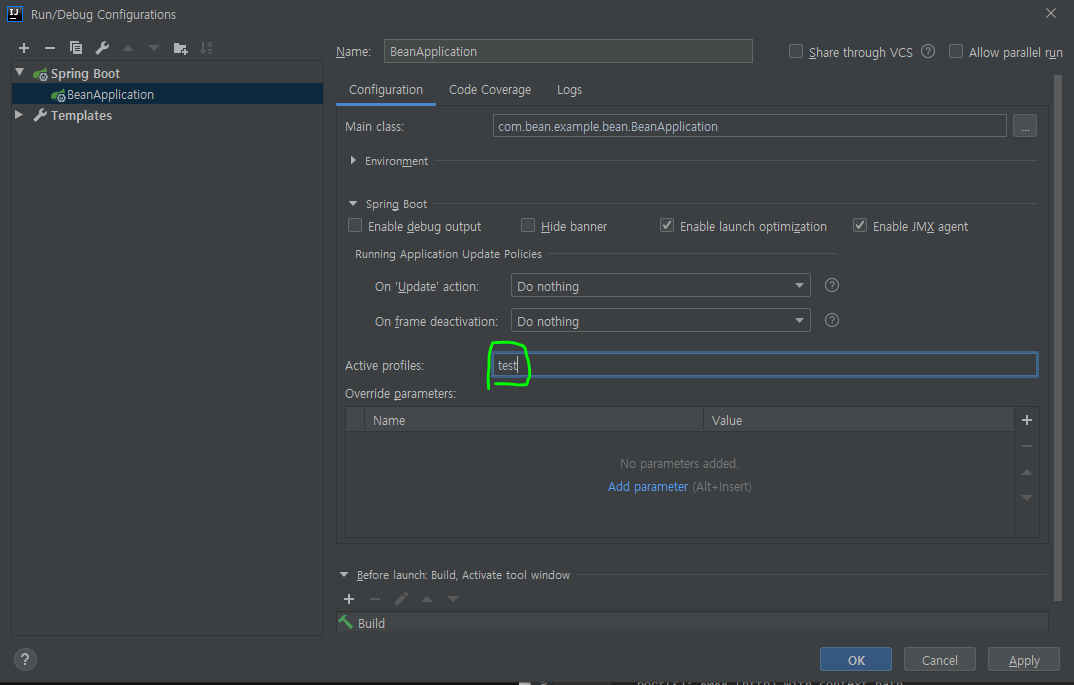
Task: Open the On 'Update' action dropdown
Action: click(x=660, y=285)
